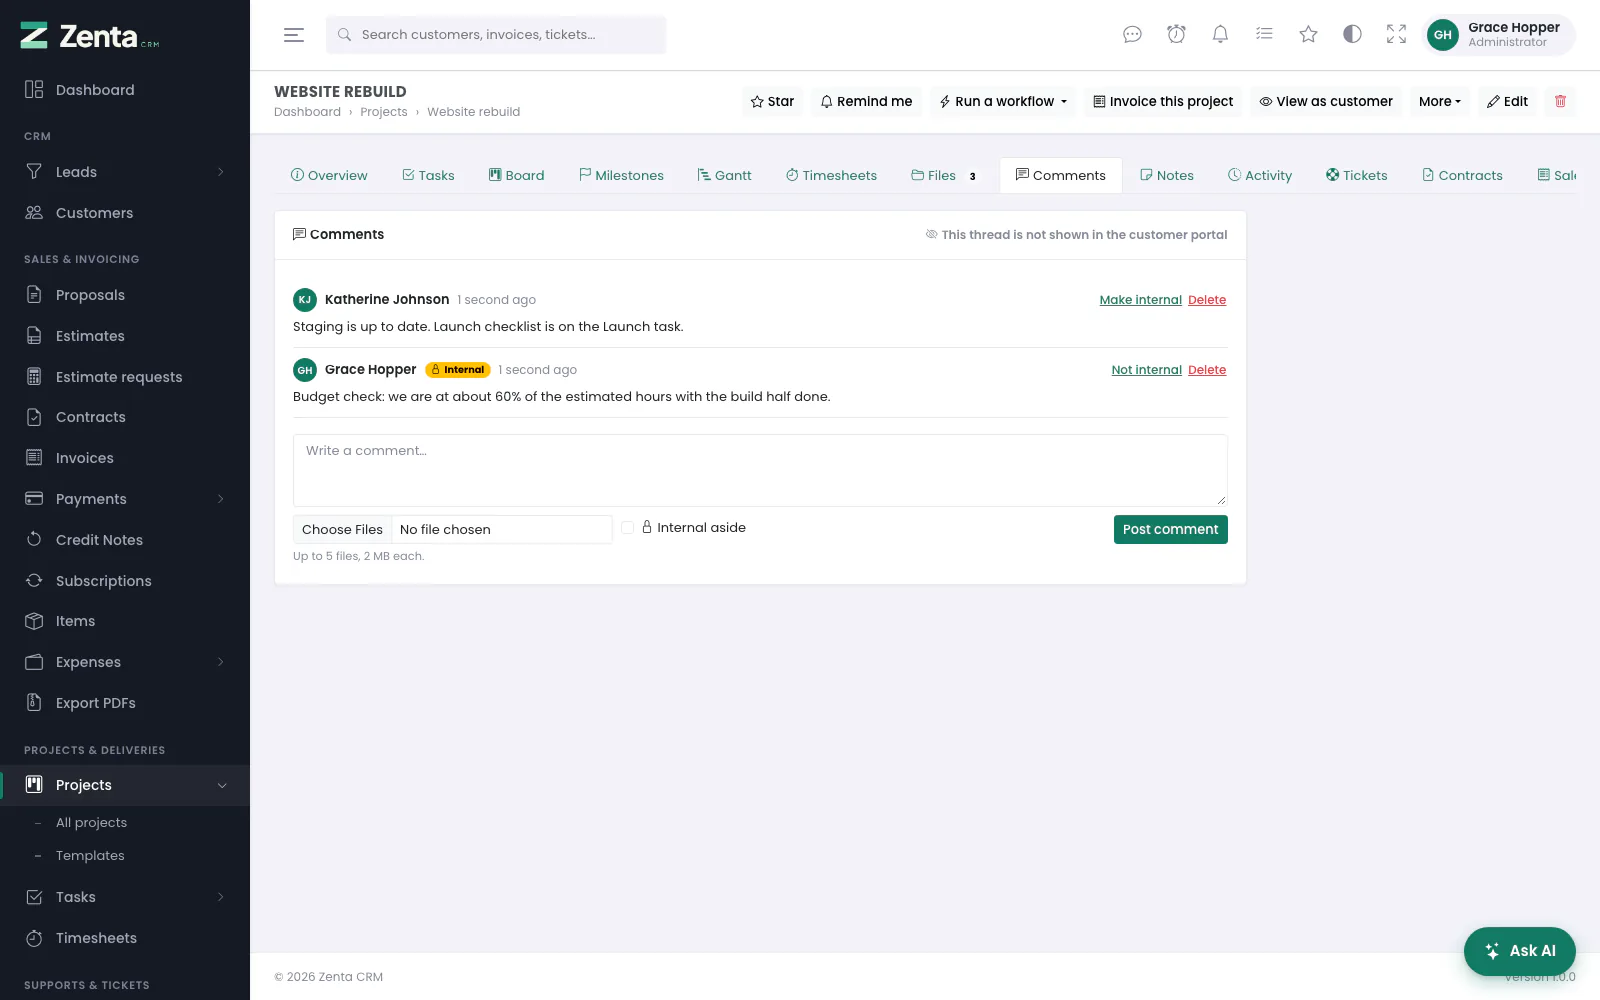Screen dimensions: 1600x1000
Task: Click the Ask AI floating button
Action: pyautogui.click(x=1519, y=951)
